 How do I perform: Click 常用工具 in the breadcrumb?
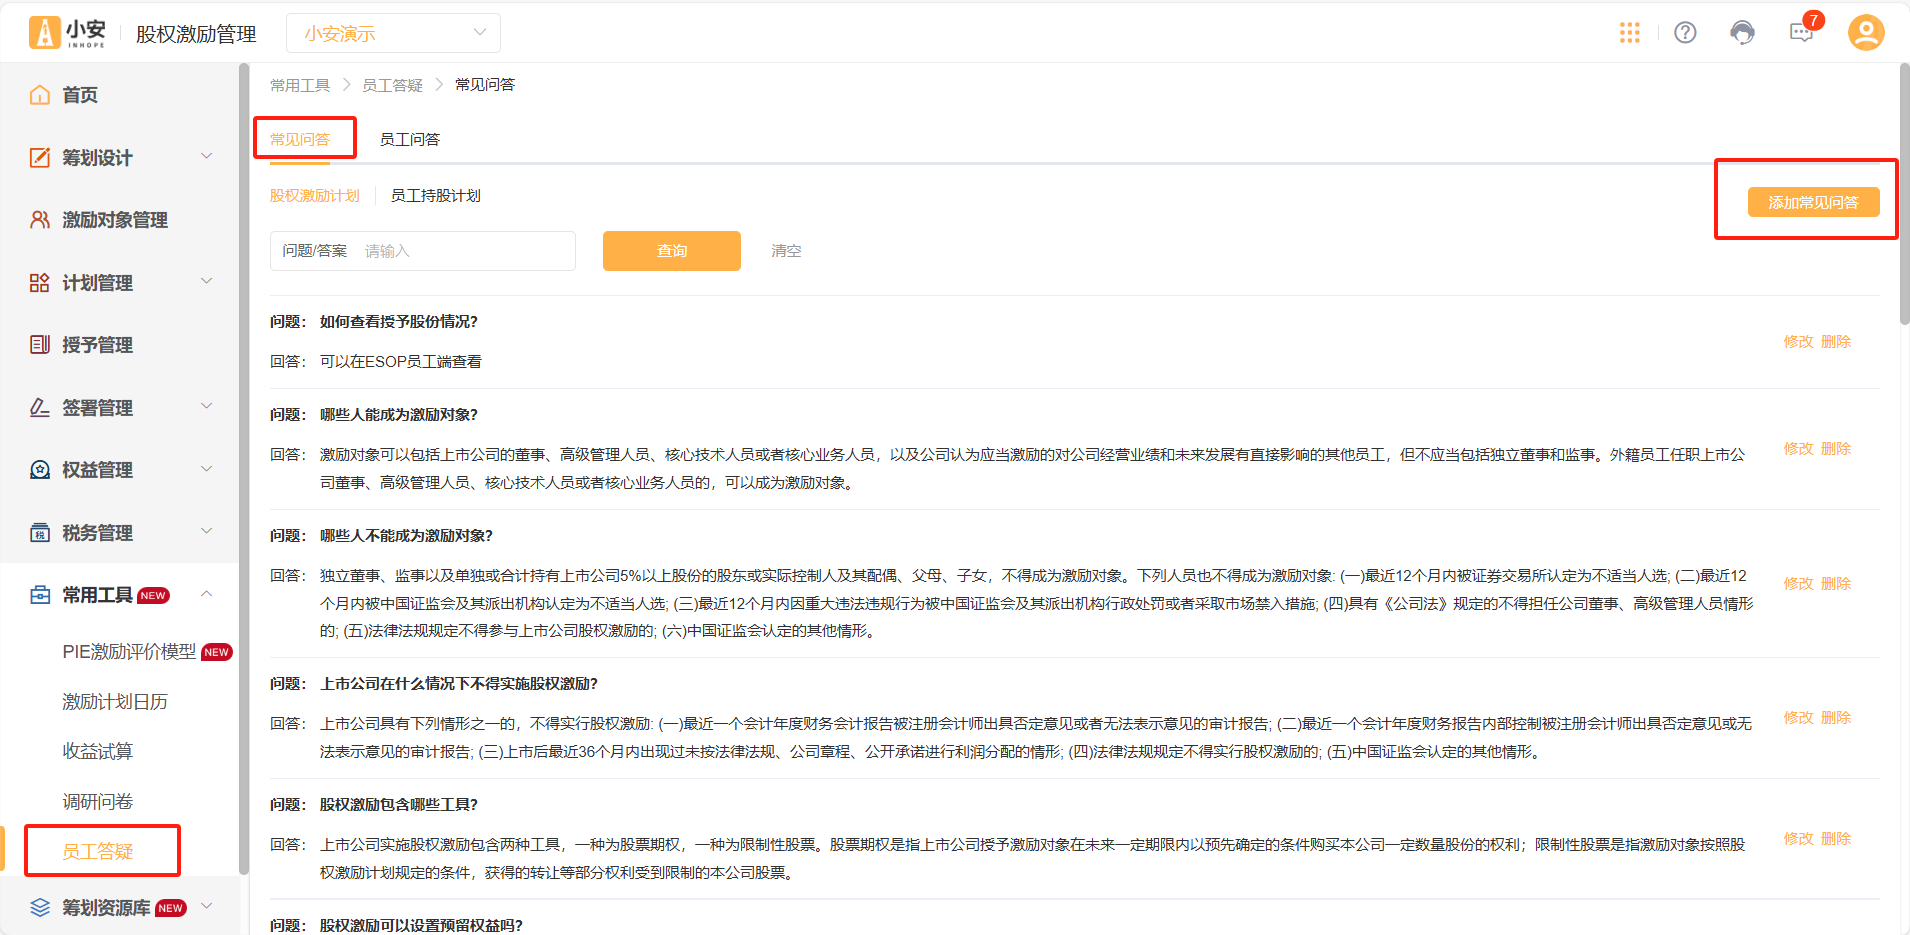pyautogui.click(x=300, y=85)
